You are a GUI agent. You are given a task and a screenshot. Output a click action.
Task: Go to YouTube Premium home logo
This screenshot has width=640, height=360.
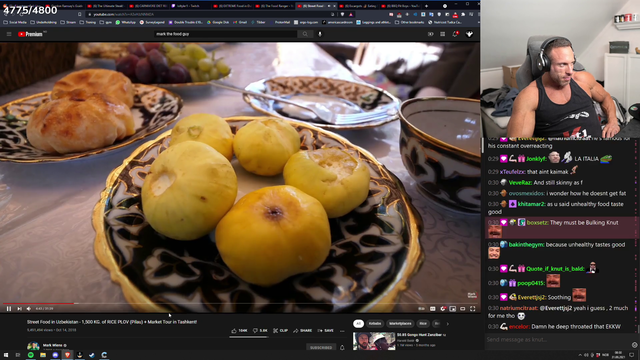30,34
